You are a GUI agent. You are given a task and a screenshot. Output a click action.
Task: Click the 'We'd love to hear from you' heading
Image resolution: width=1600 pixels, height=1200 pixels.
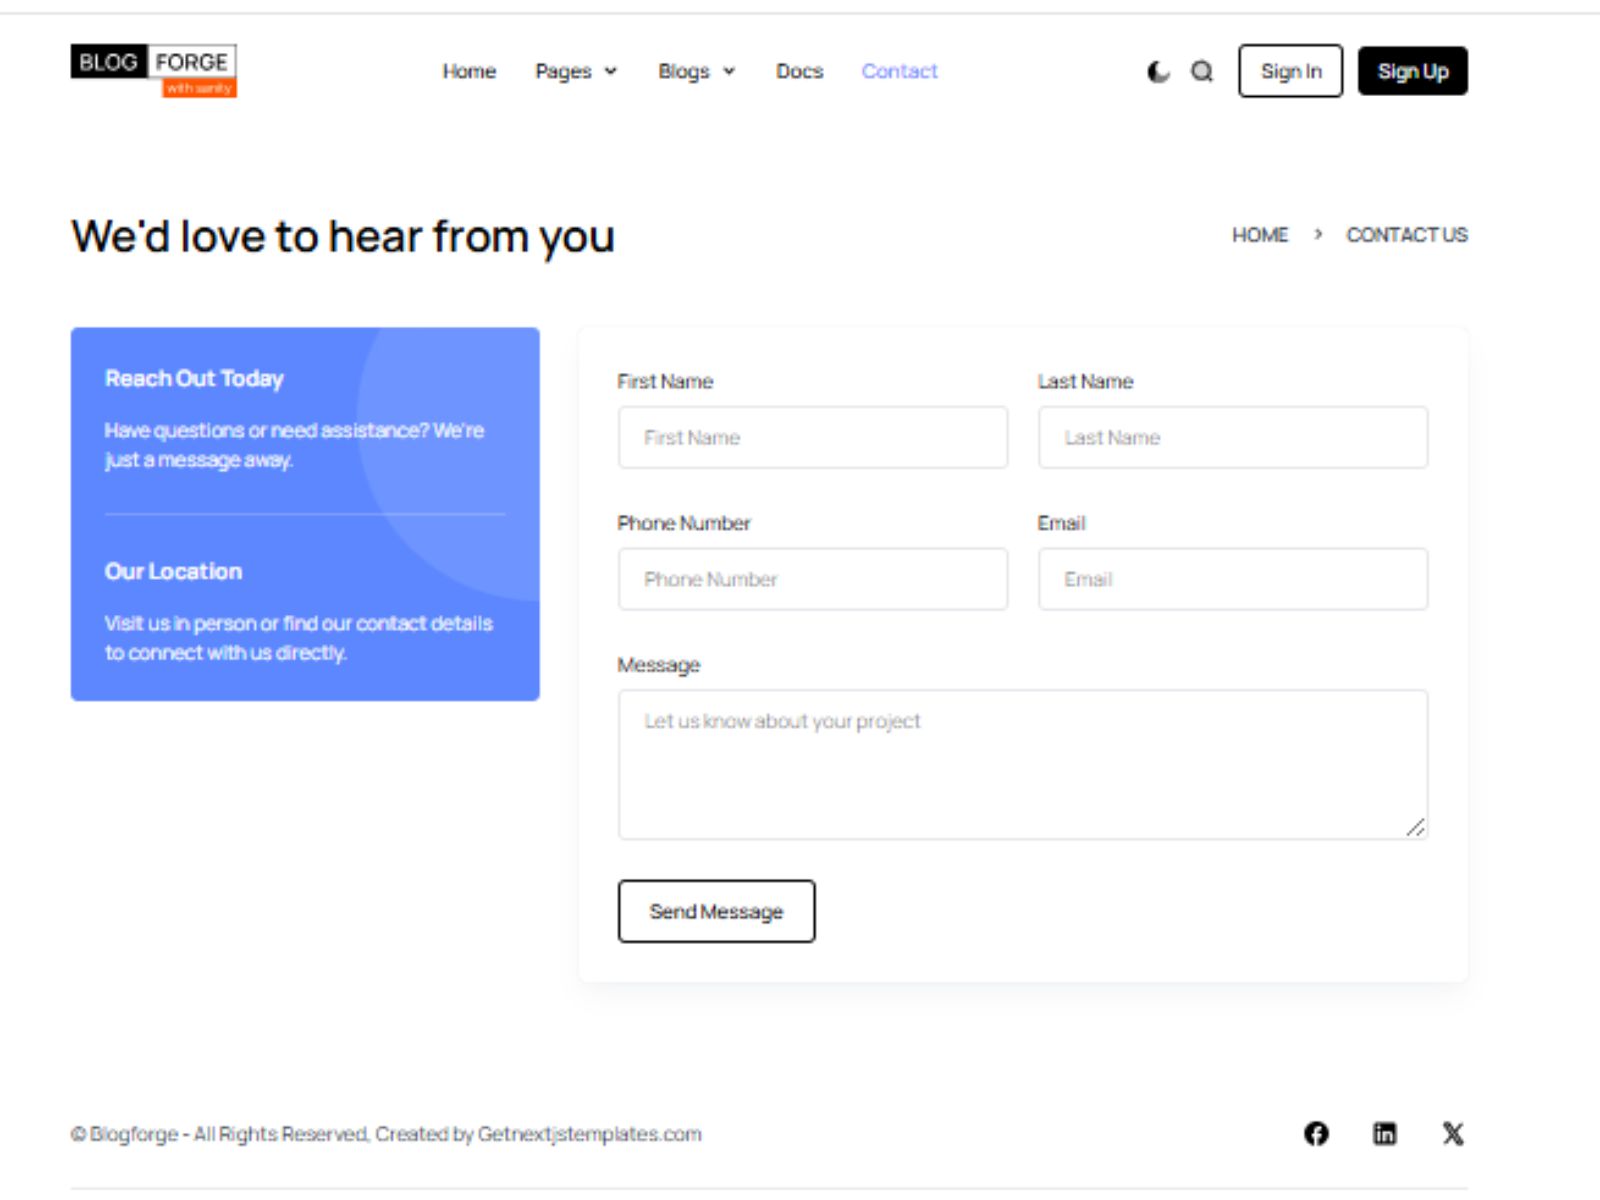(342, 237)
